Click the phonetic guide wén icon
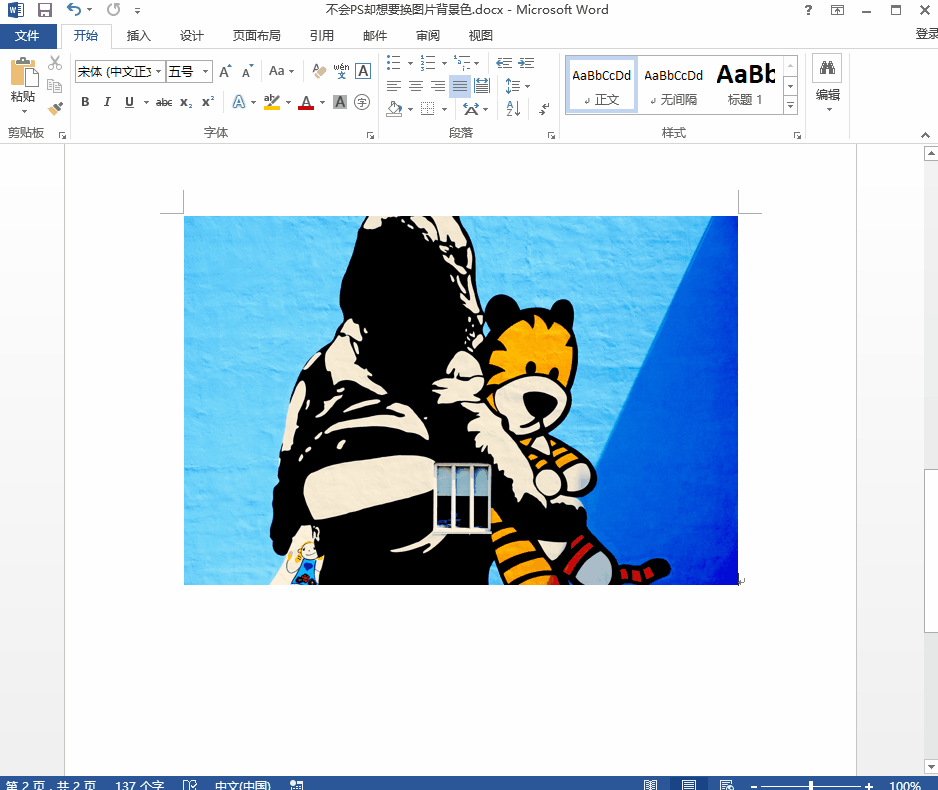Viewport: 938px width, 790px height. [x=341, y=72]
